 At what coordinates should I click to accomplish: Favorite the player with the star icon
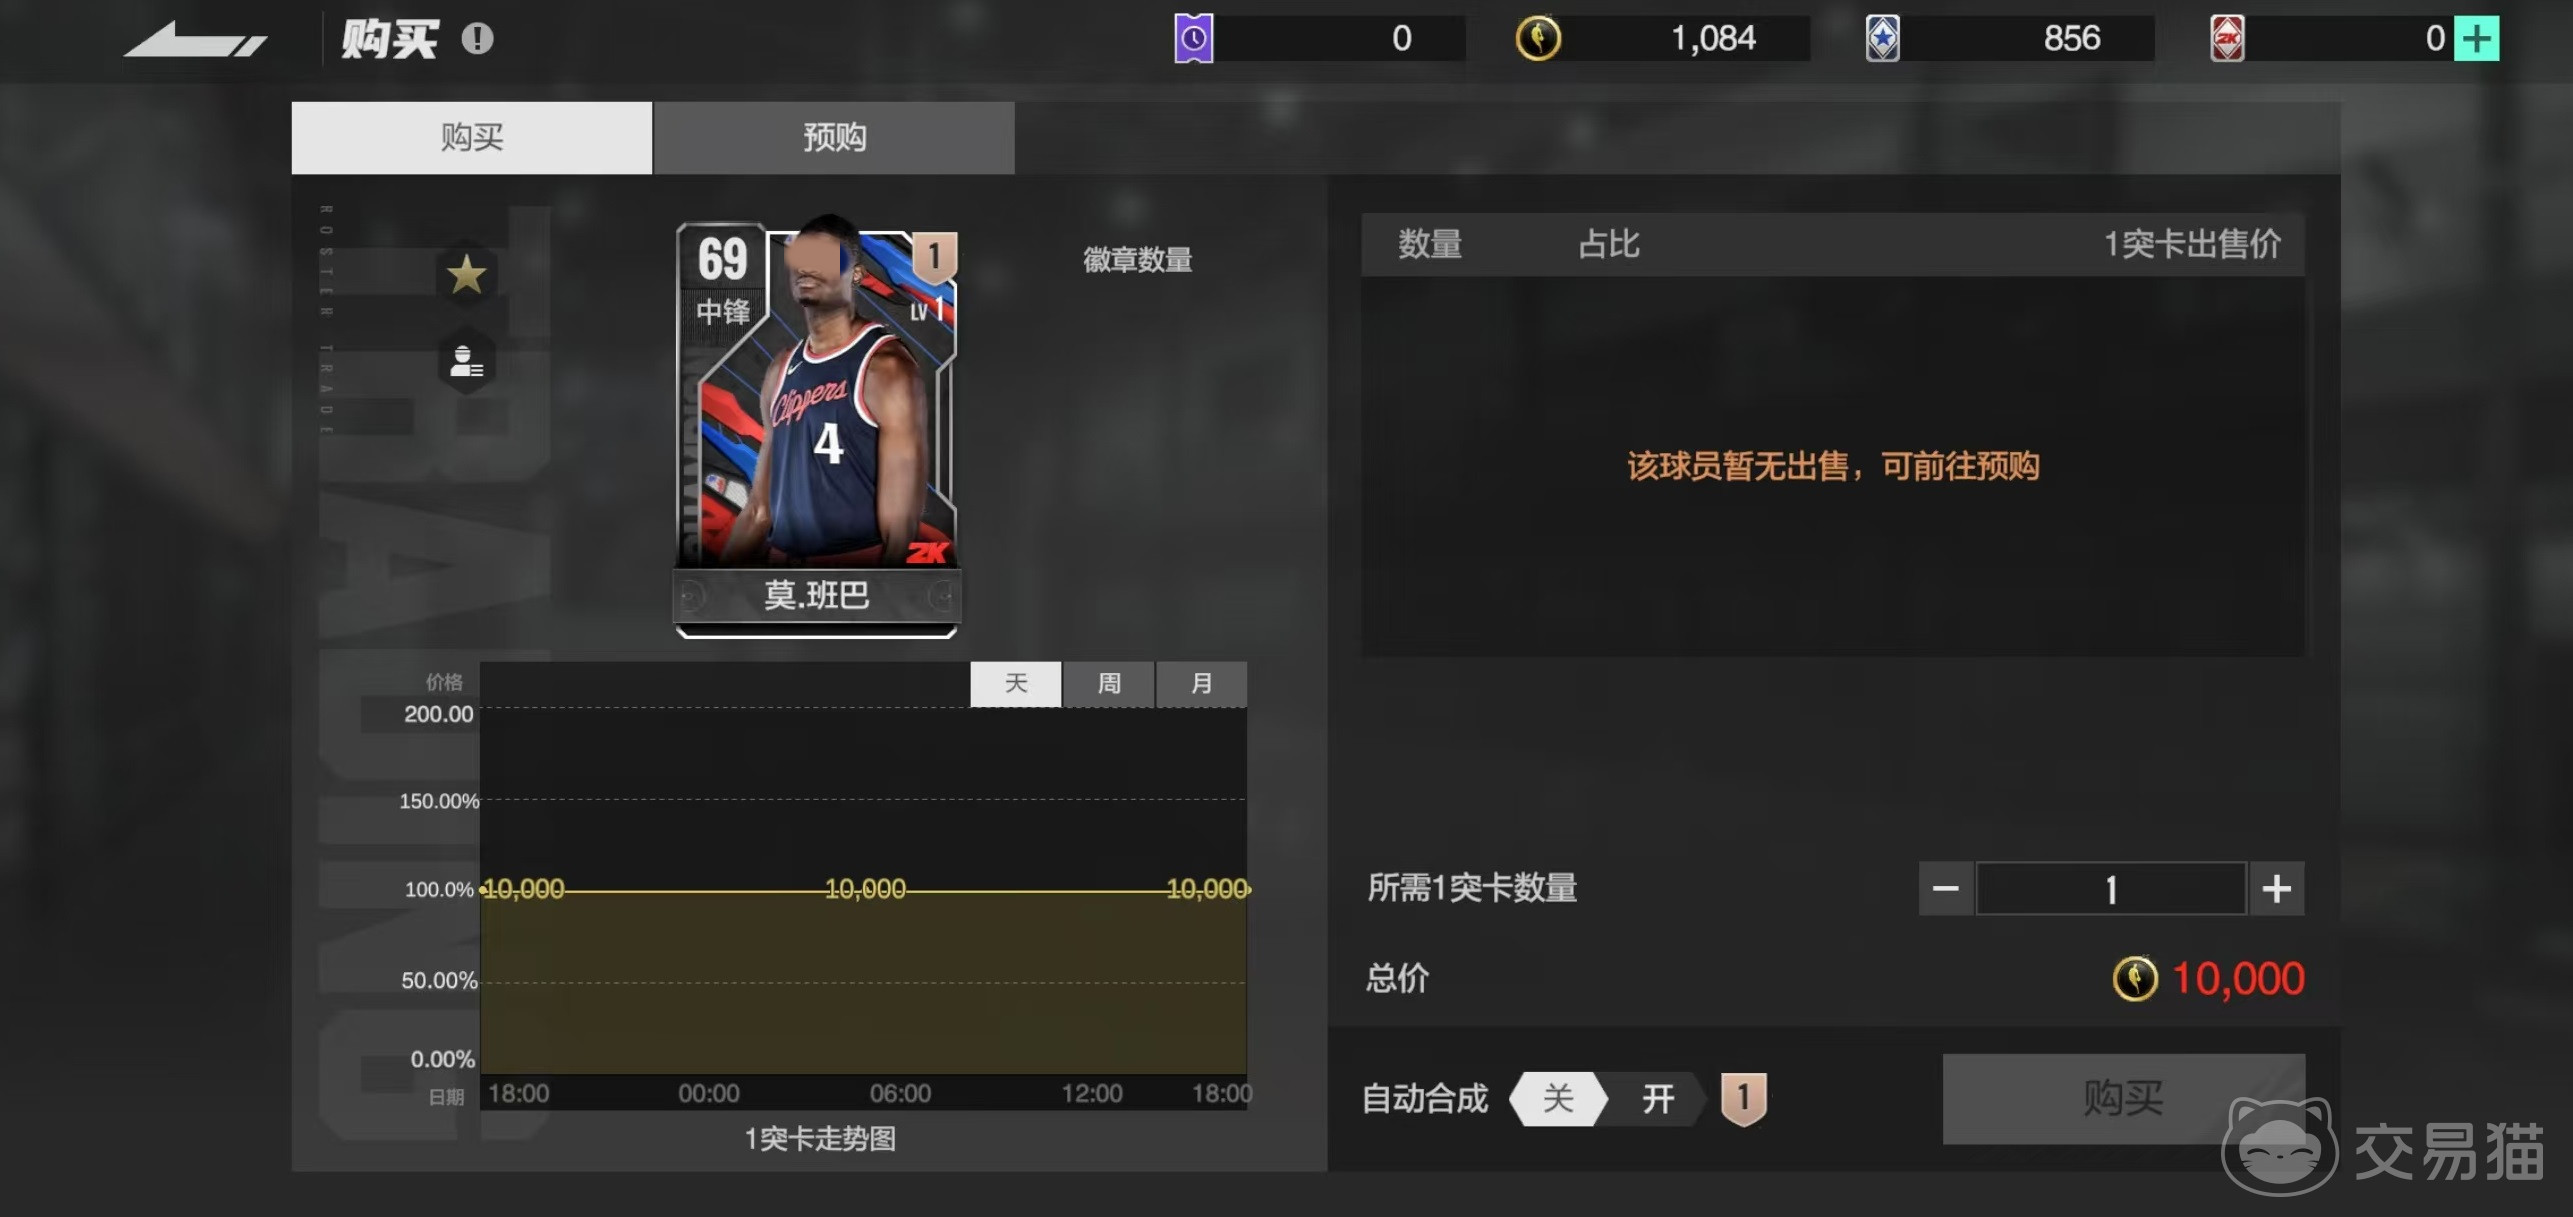coord(466,275)
